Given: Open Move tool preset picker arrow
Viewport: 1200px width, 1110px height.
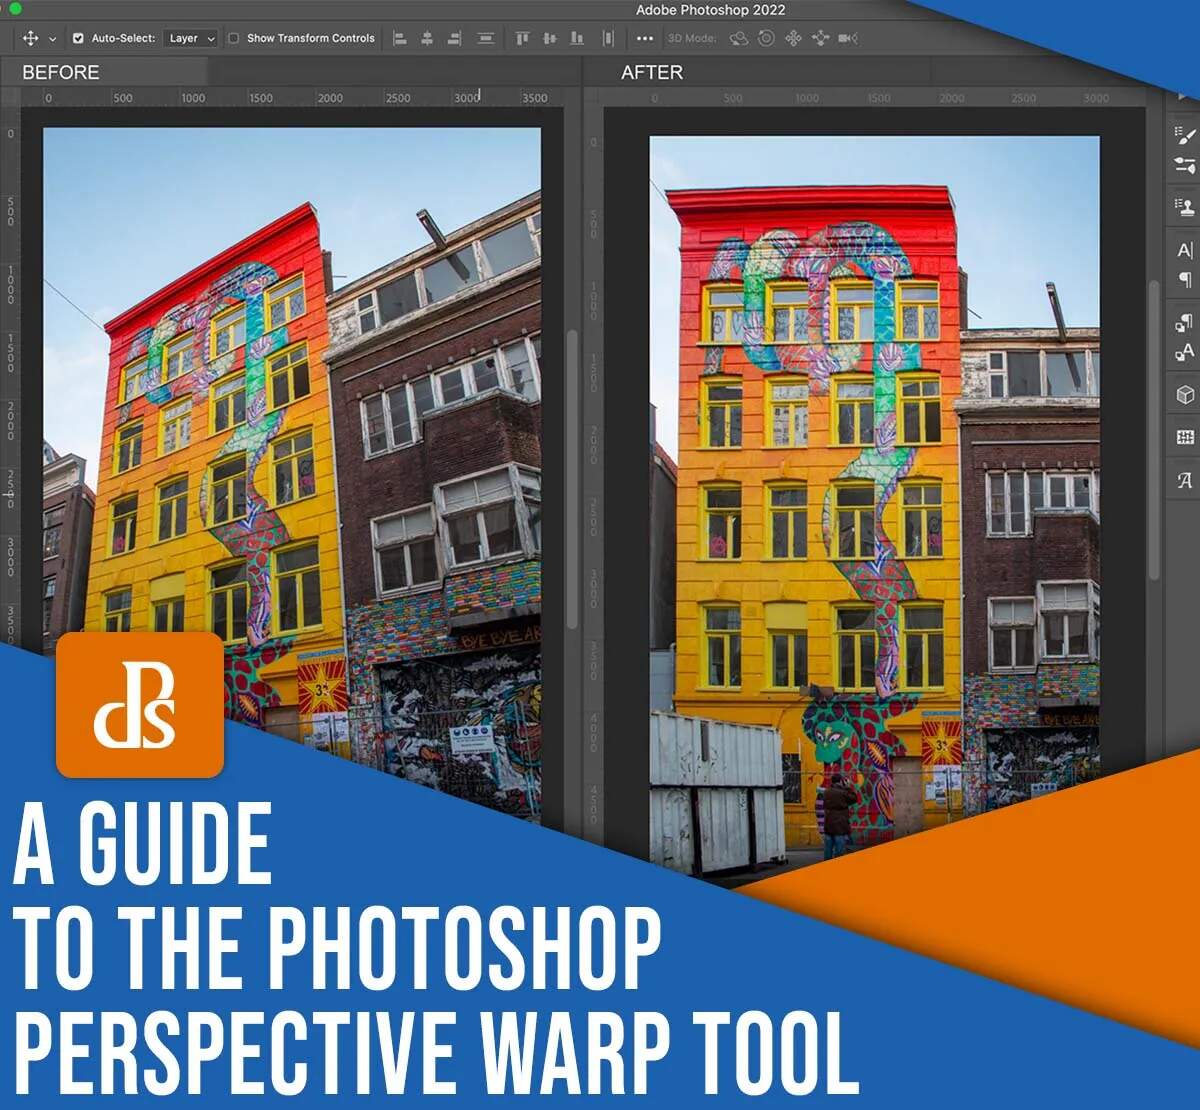Looking at the screenshot, I should pyautogui.click(x=52, y=39).
